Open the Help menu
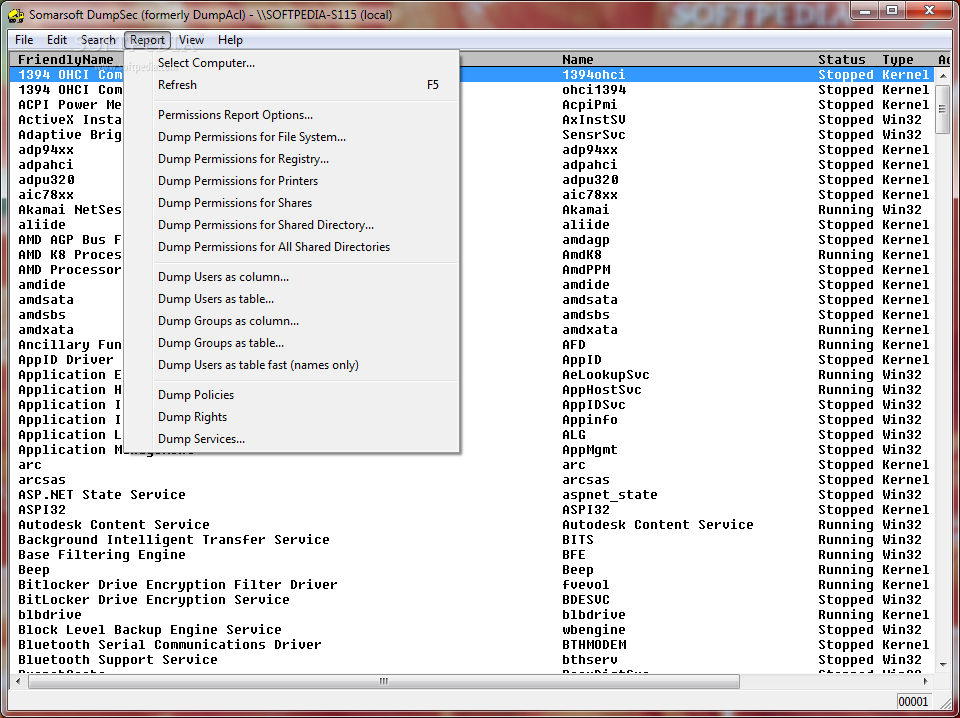 [x=230, y=40]
